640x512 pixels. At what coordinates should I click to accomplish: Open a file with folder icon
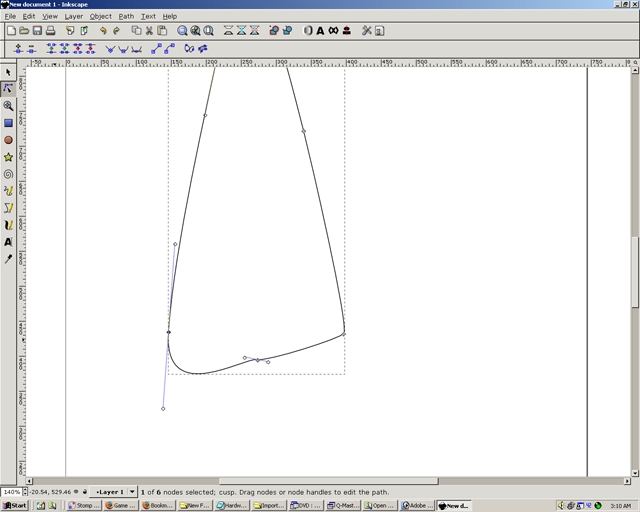coord(24,31)
